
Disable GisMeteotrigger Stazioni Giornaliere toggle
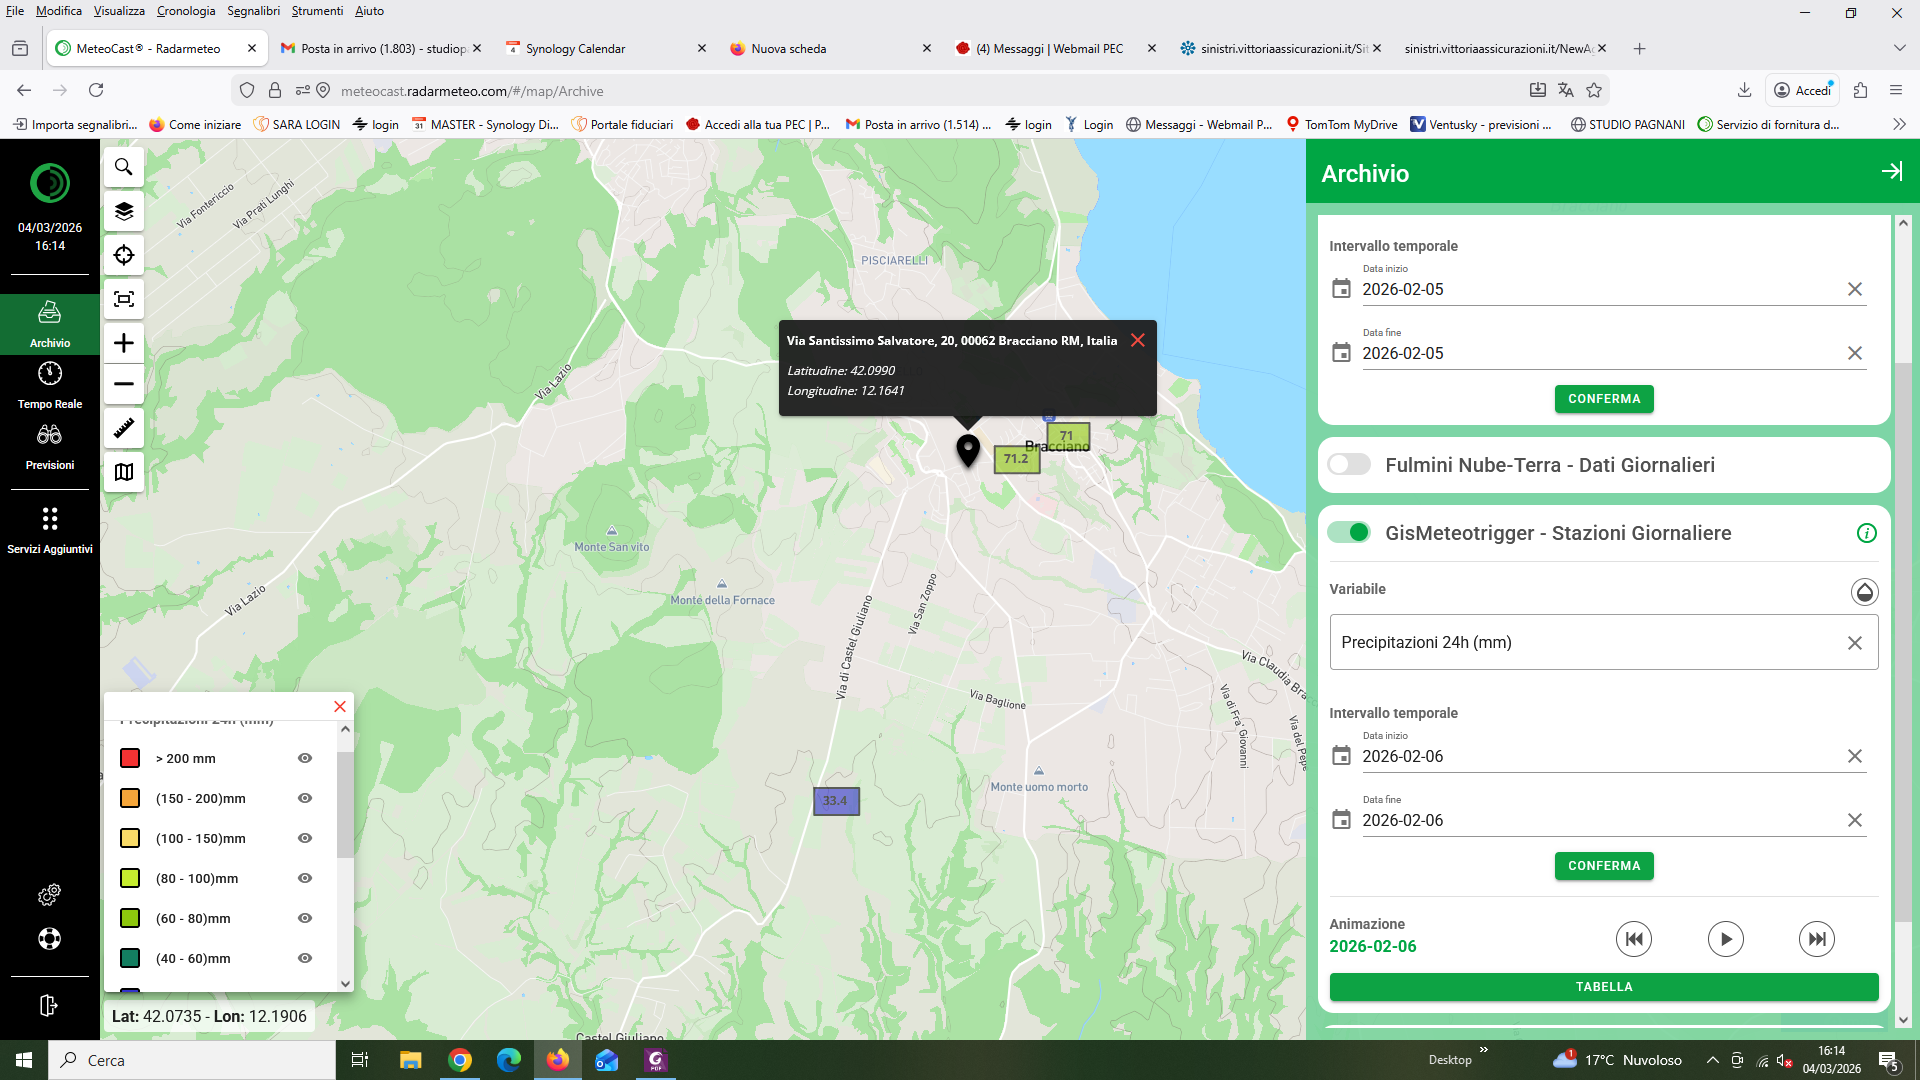pyautogui.click(x=1349, y=533)
